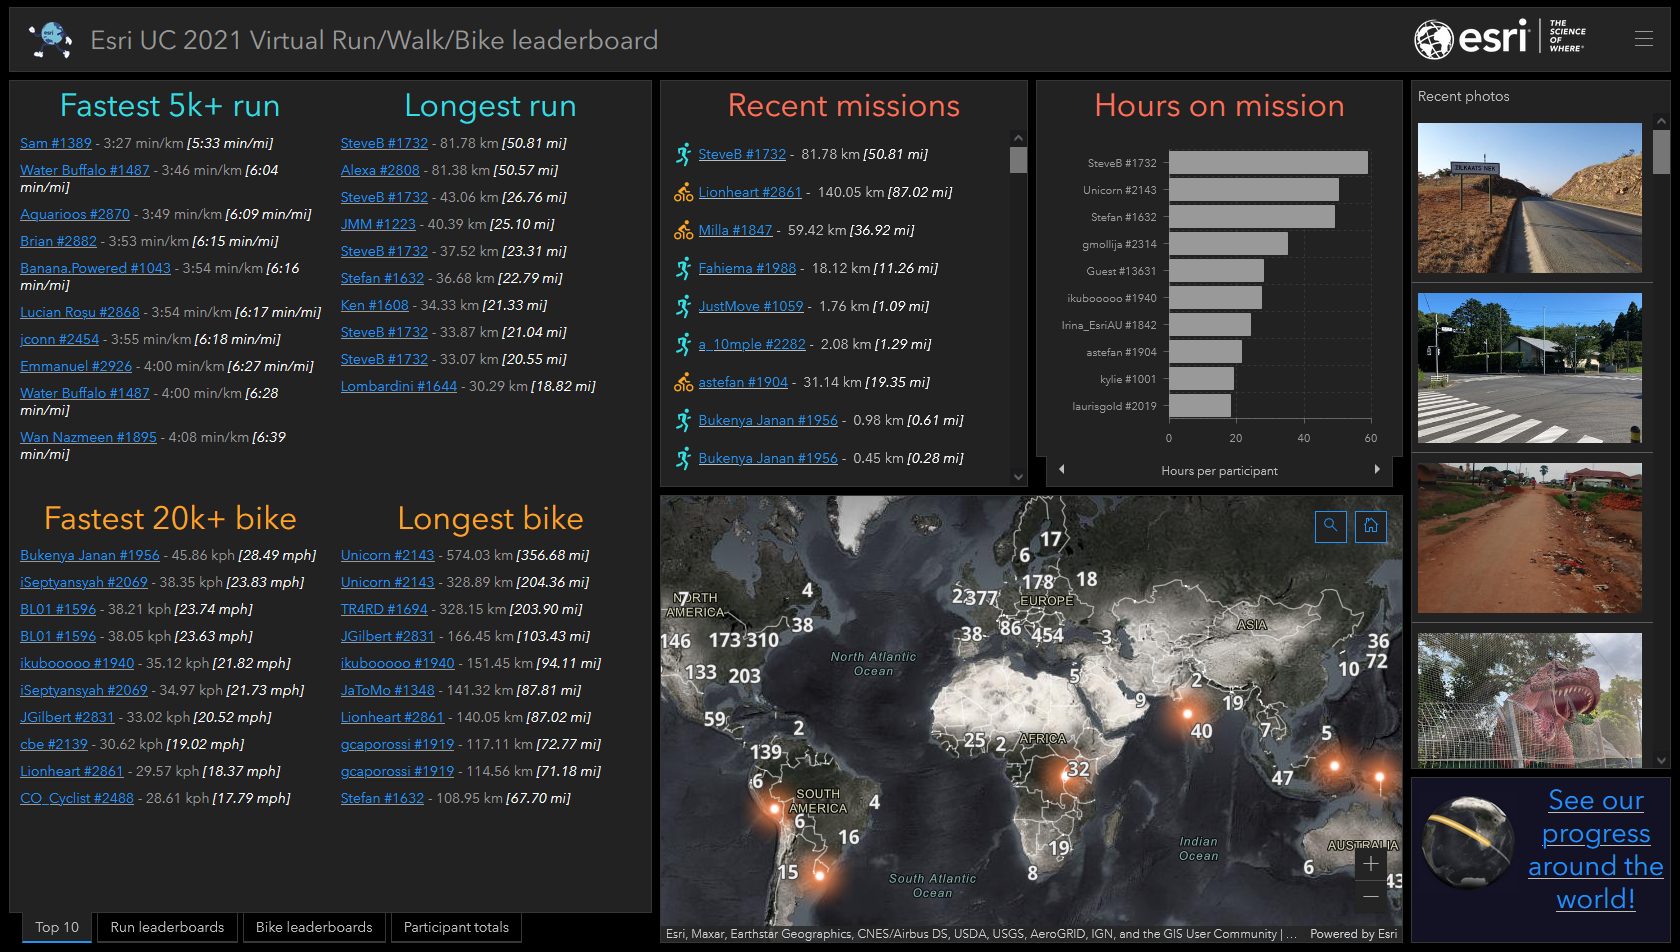Go to the next Hours on mission chart
The image size is (1680, 952).
[x=1377, y=469]
